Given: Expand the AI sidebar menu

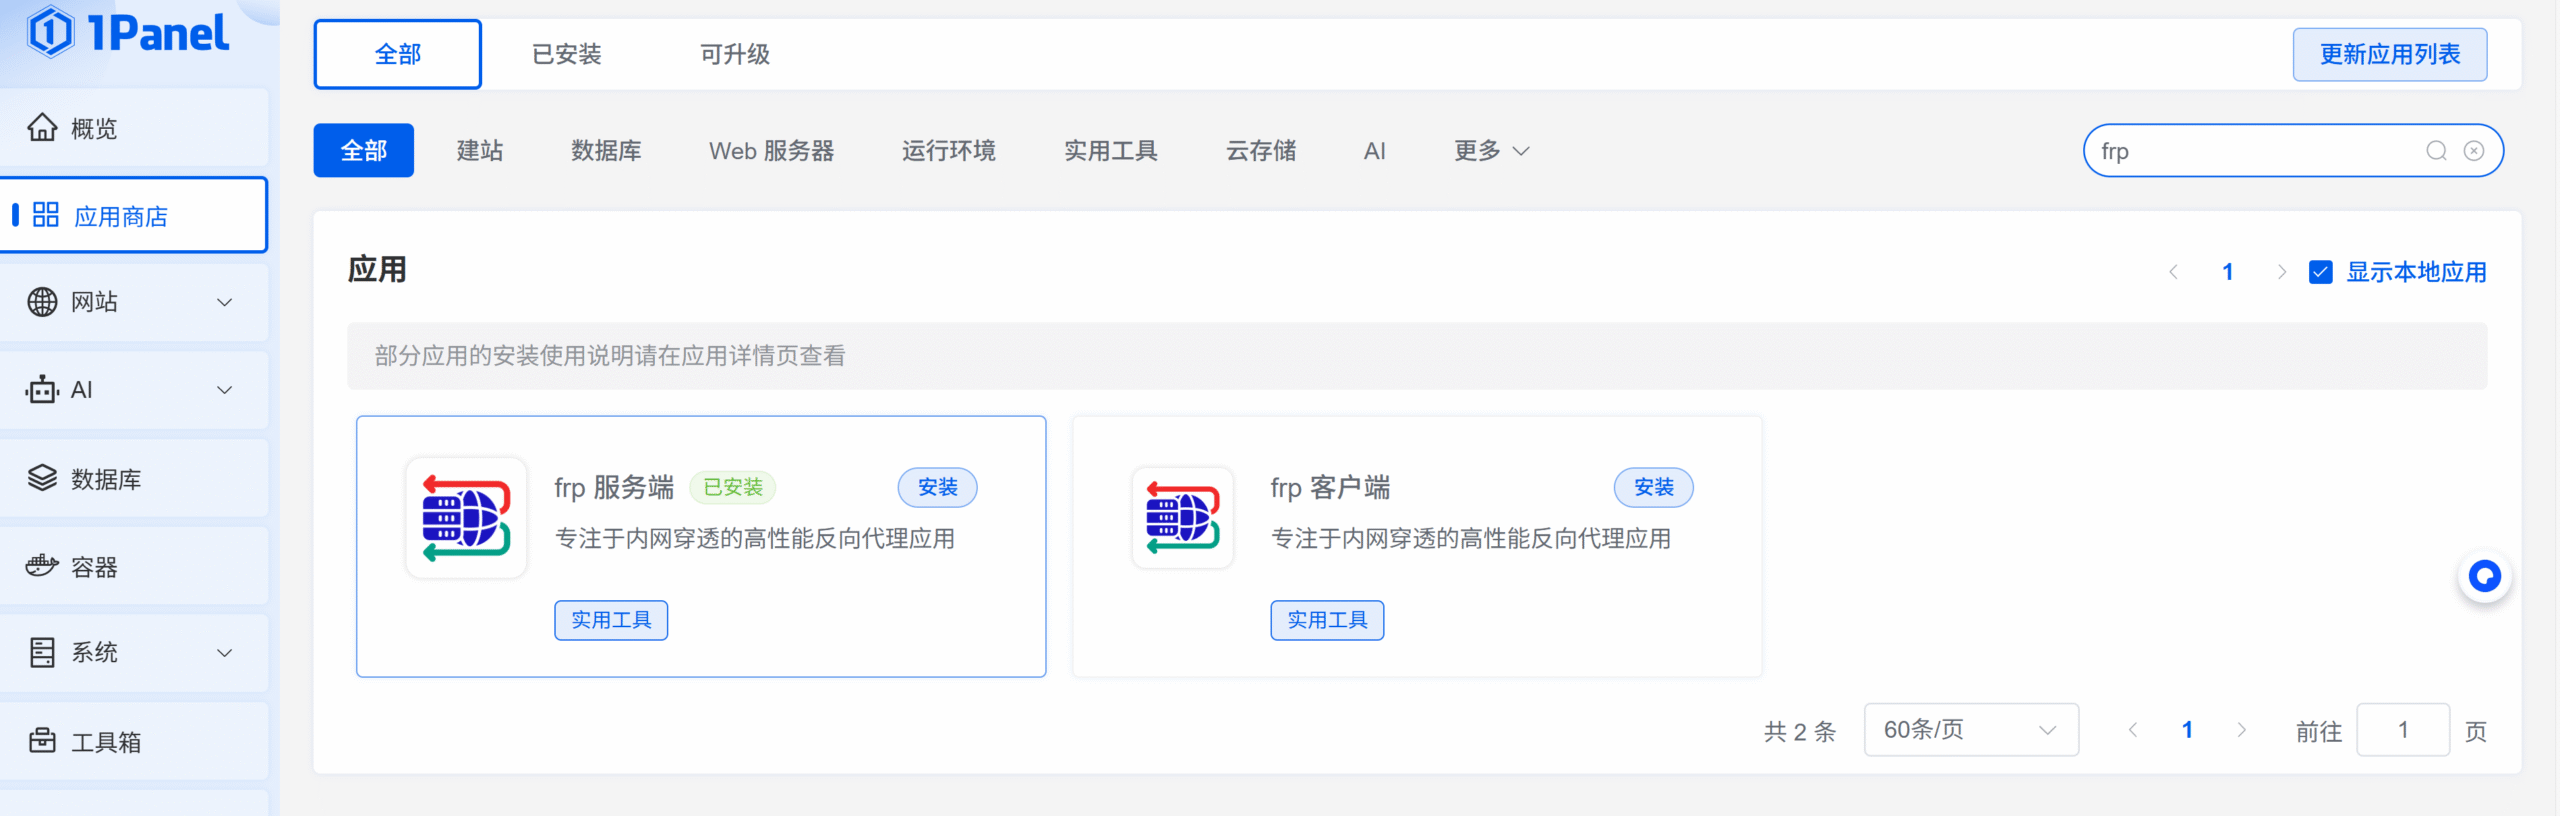Looking at the screenshot, I should 225,390.
